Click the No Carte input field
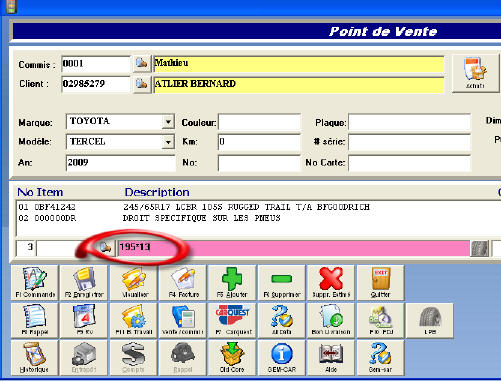 [410, 163]
